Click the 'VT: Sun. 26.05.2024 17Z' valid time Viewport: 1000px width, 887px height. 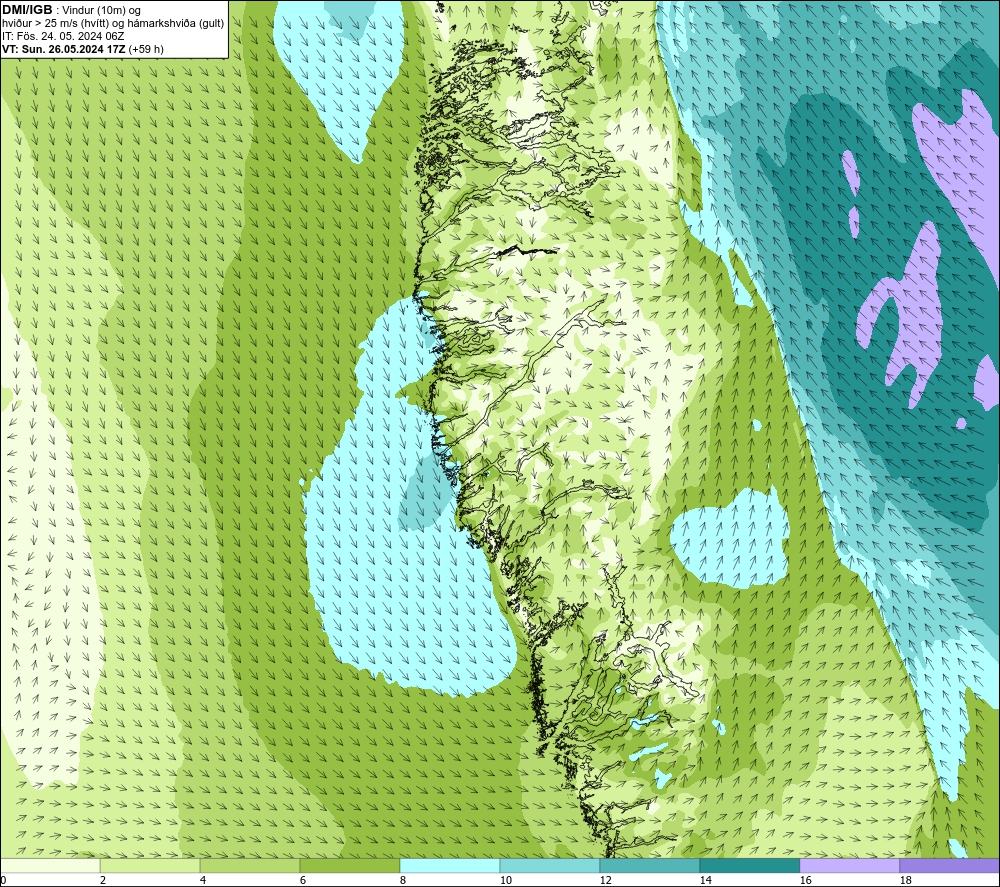click(x=64, y=49)
